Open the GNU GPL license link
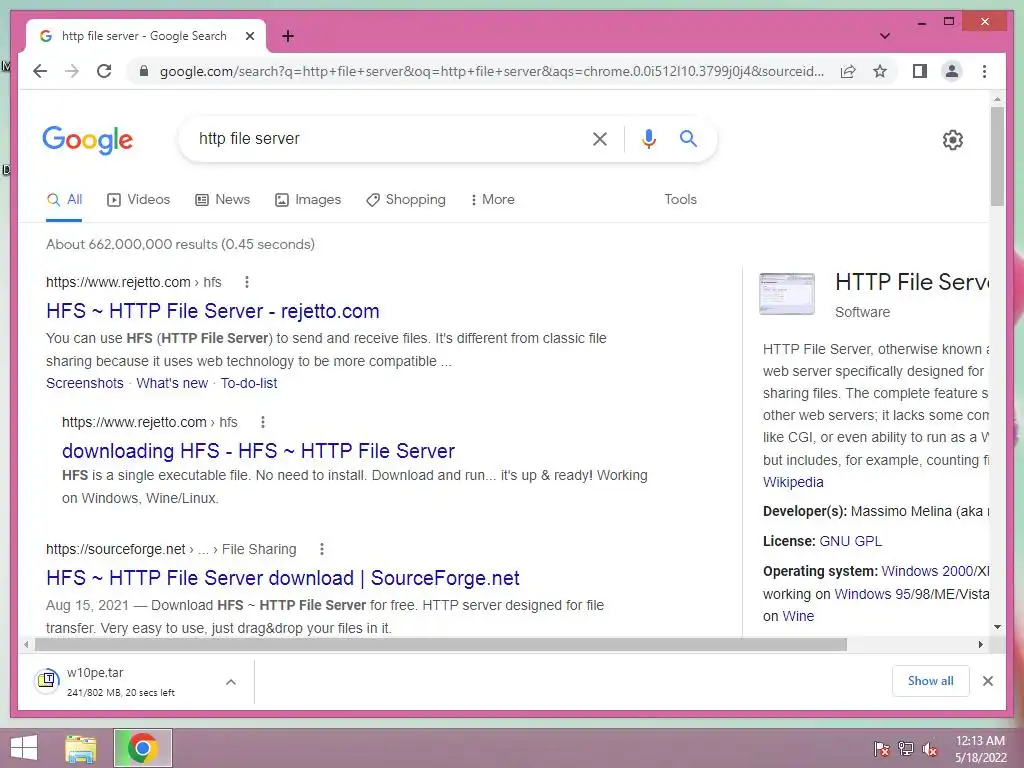The height and width of the screenshot is (768, 1024). [x=850, y=541]
